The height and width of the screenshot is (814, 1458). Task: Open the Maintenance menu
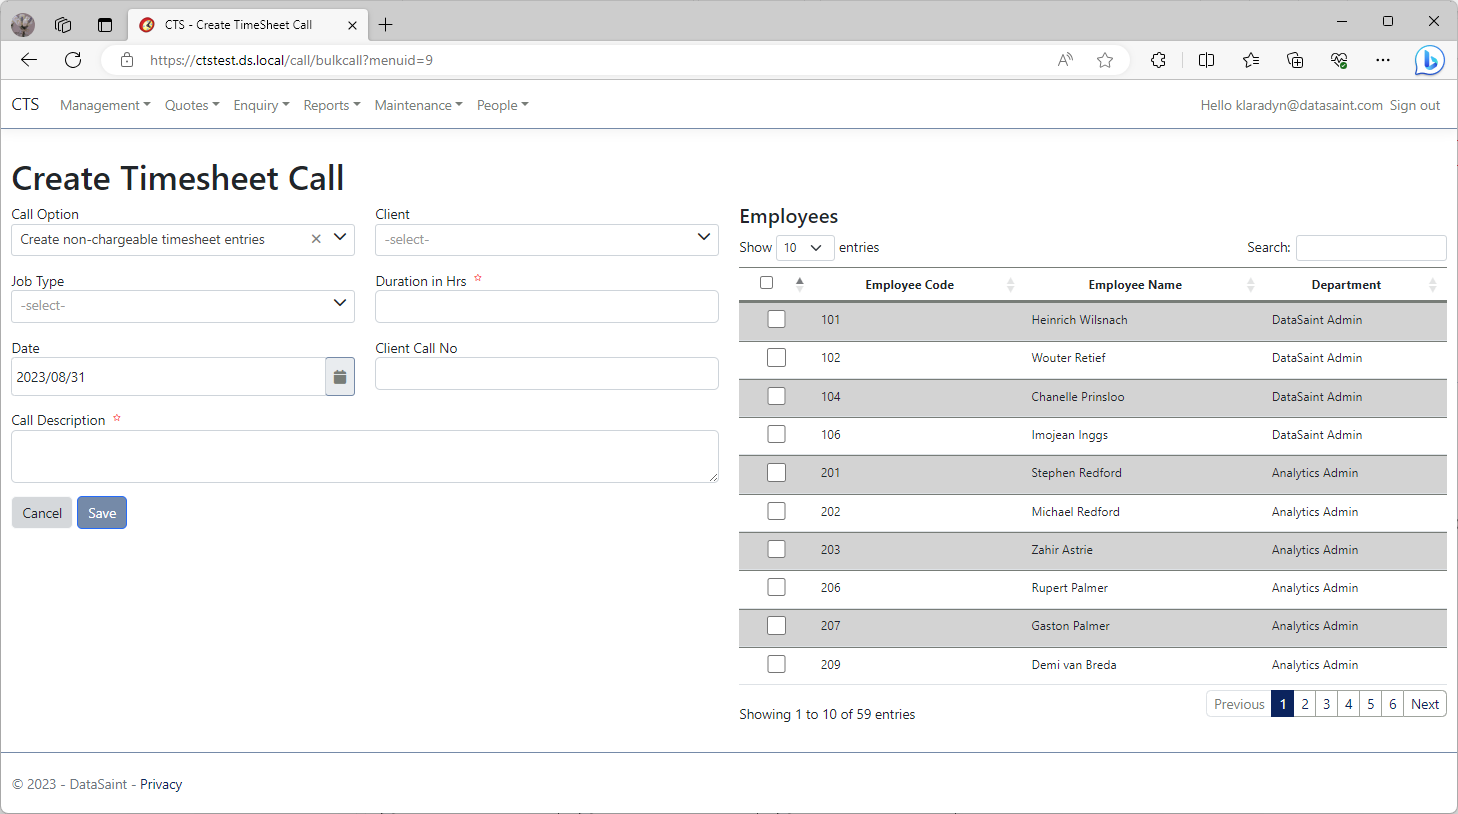coord(418,105)
